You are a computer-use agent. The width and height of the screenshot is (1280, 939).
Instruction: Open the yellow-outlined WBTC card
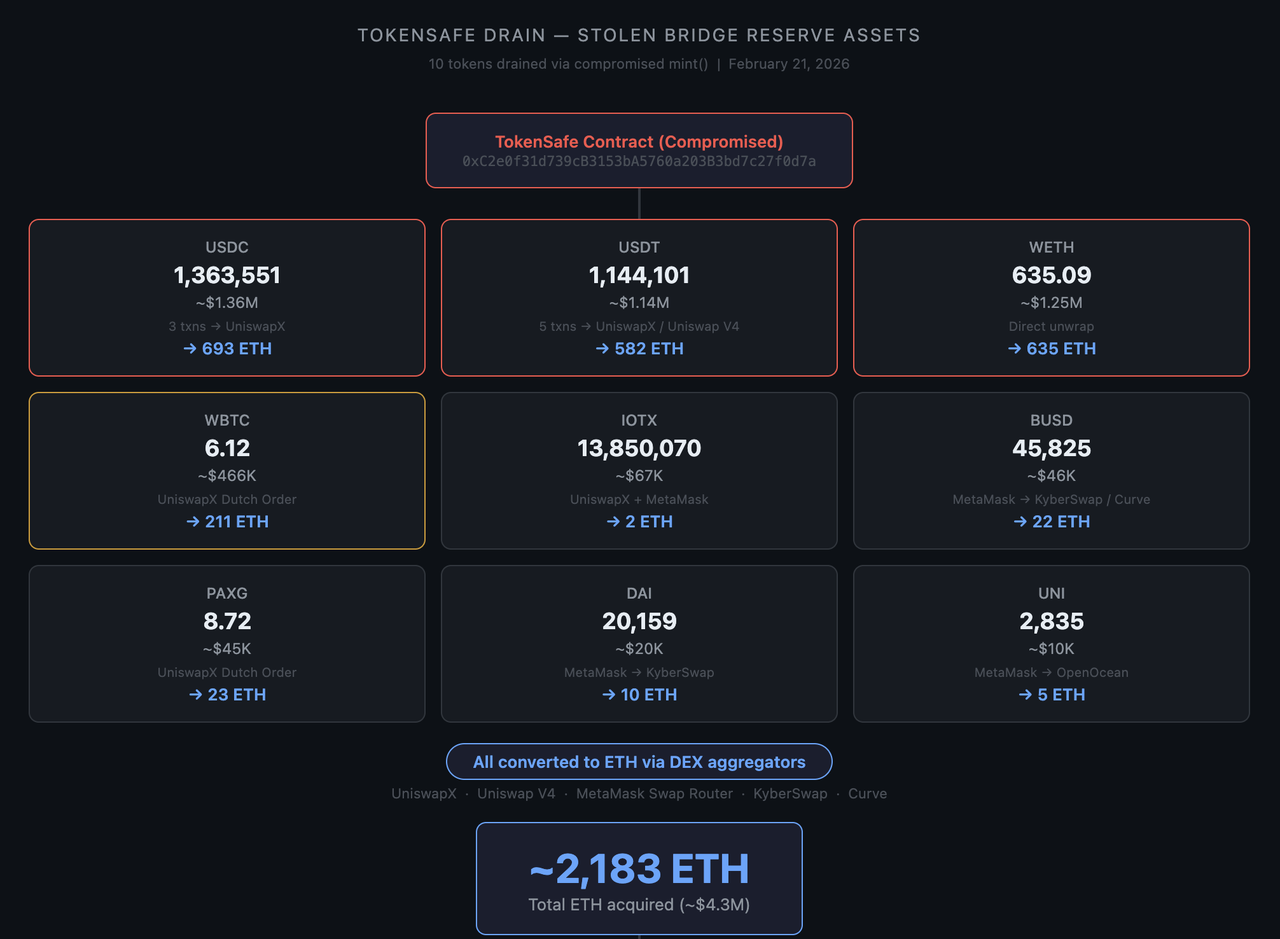(x=227, y=470)
